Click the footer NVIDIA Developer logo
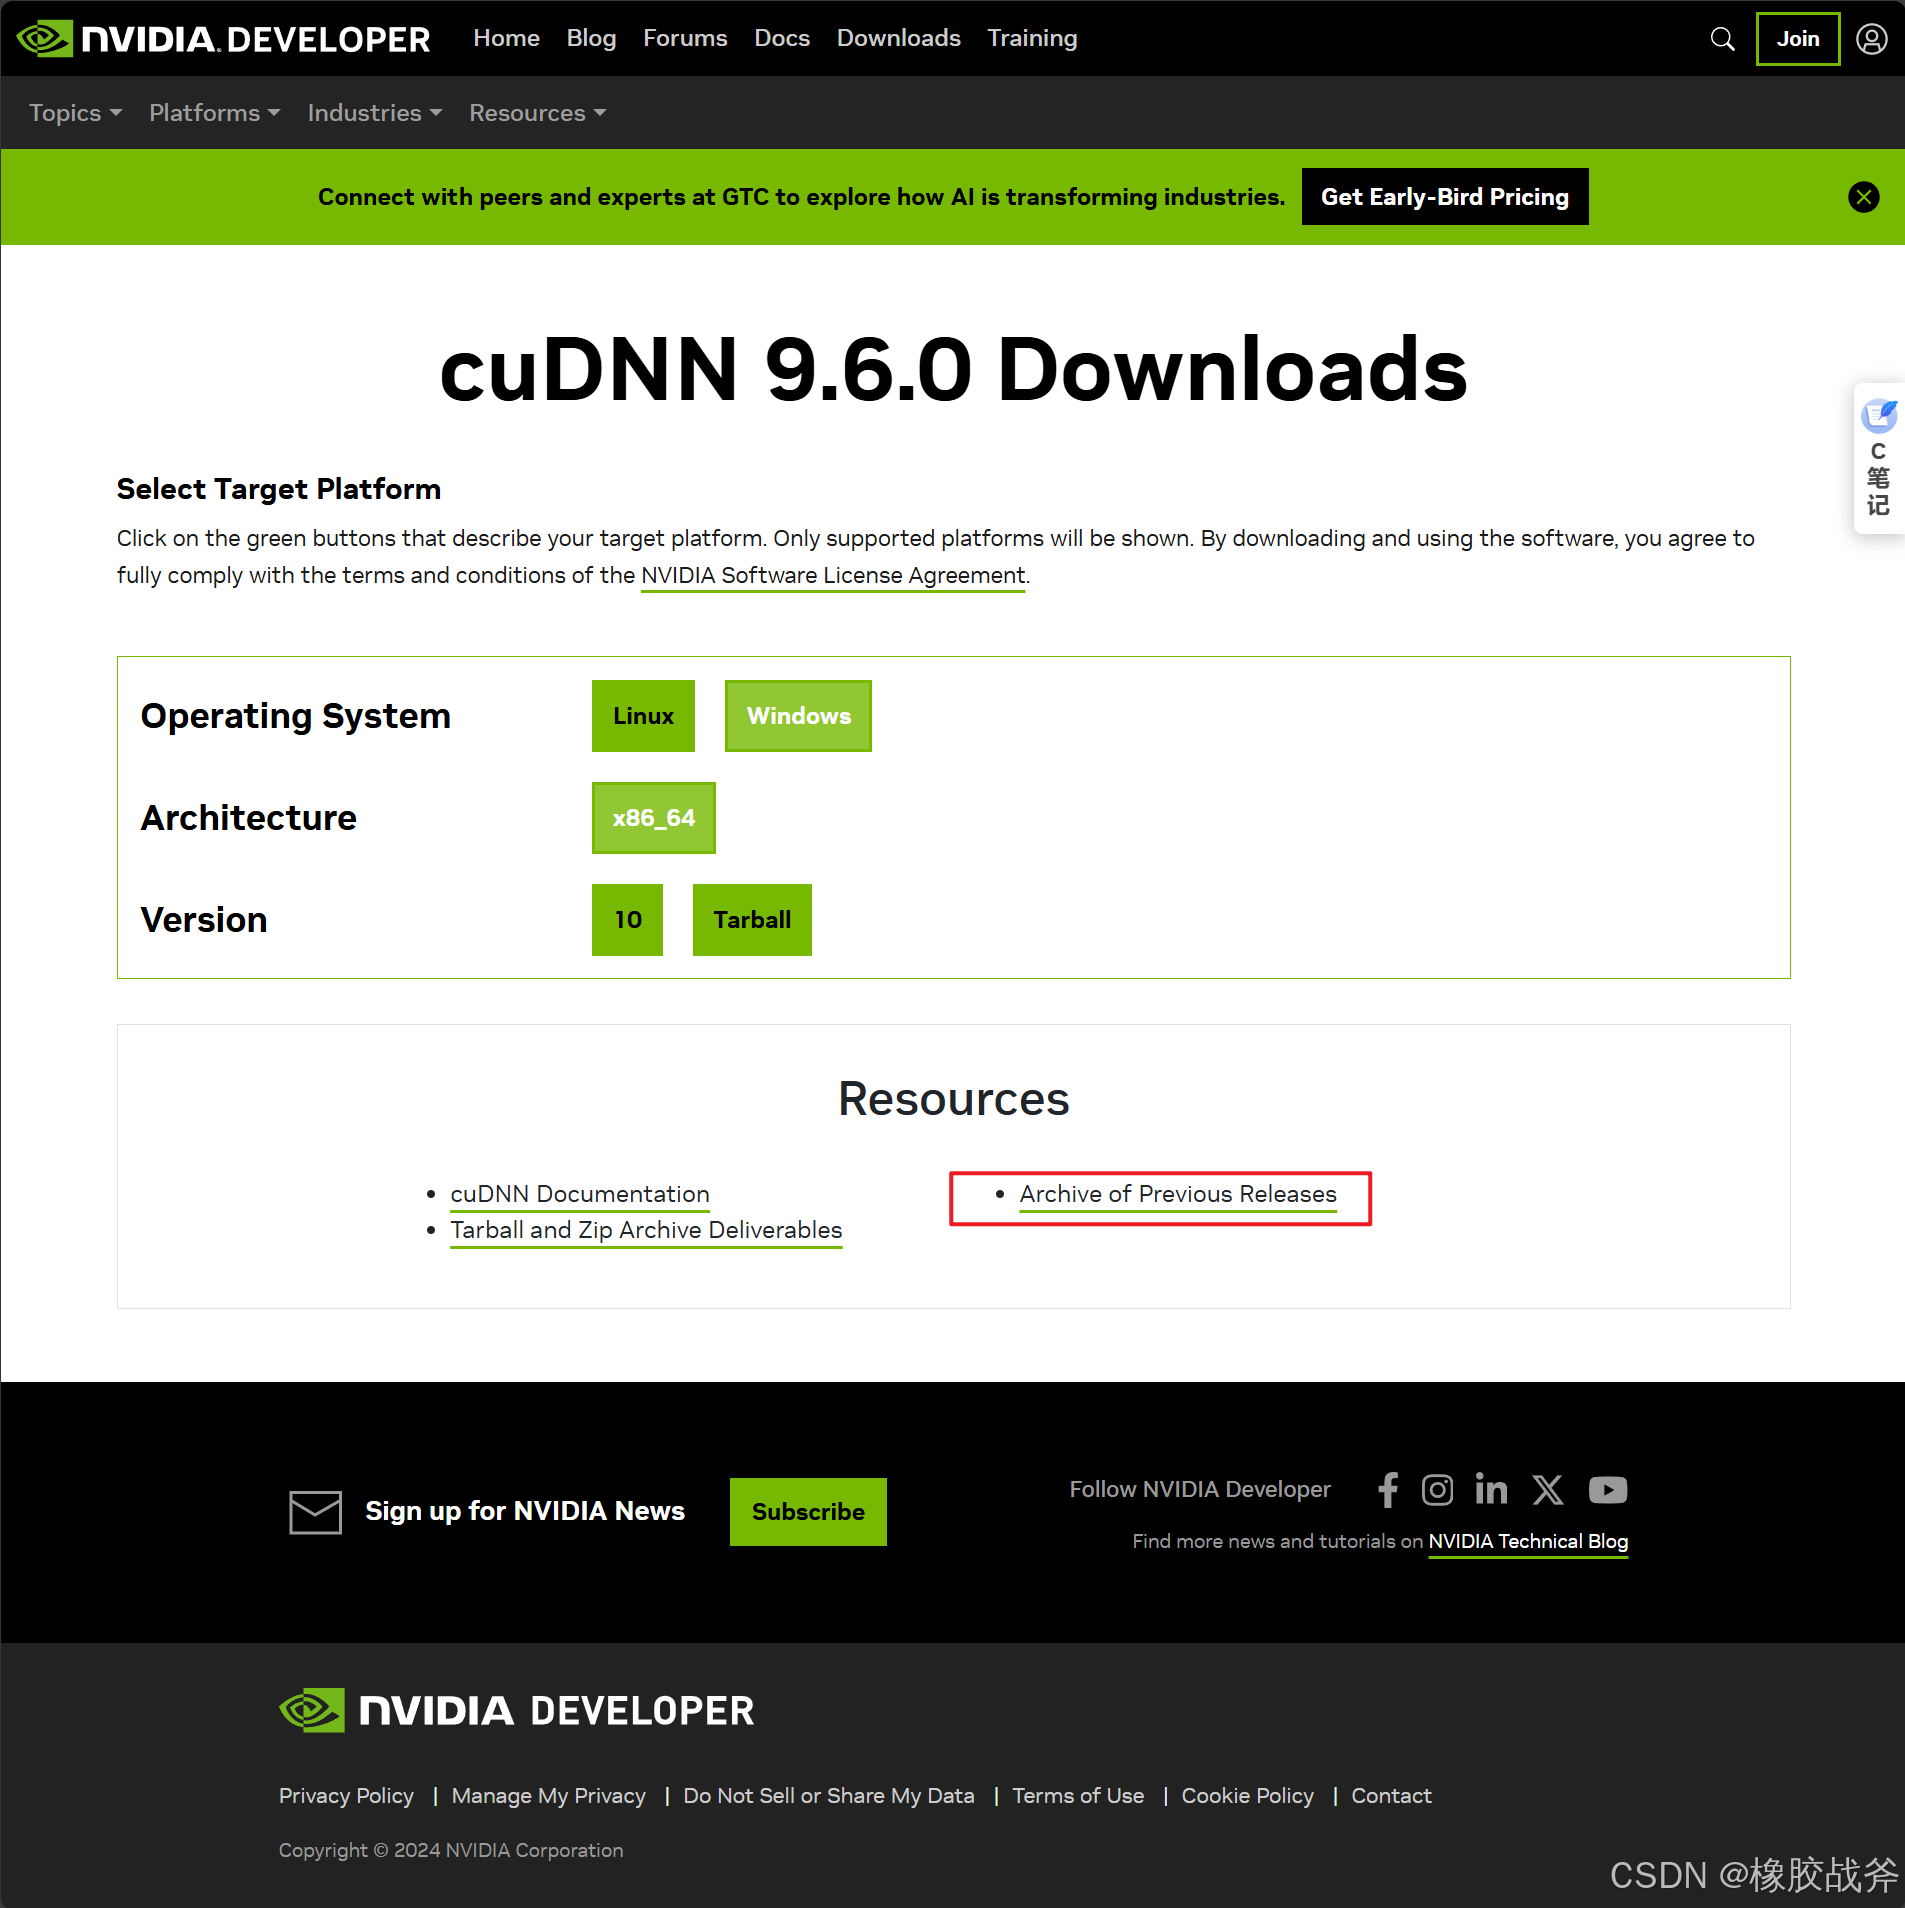This screenshot has width=1905, height=1908. [x=516, y=1710]
